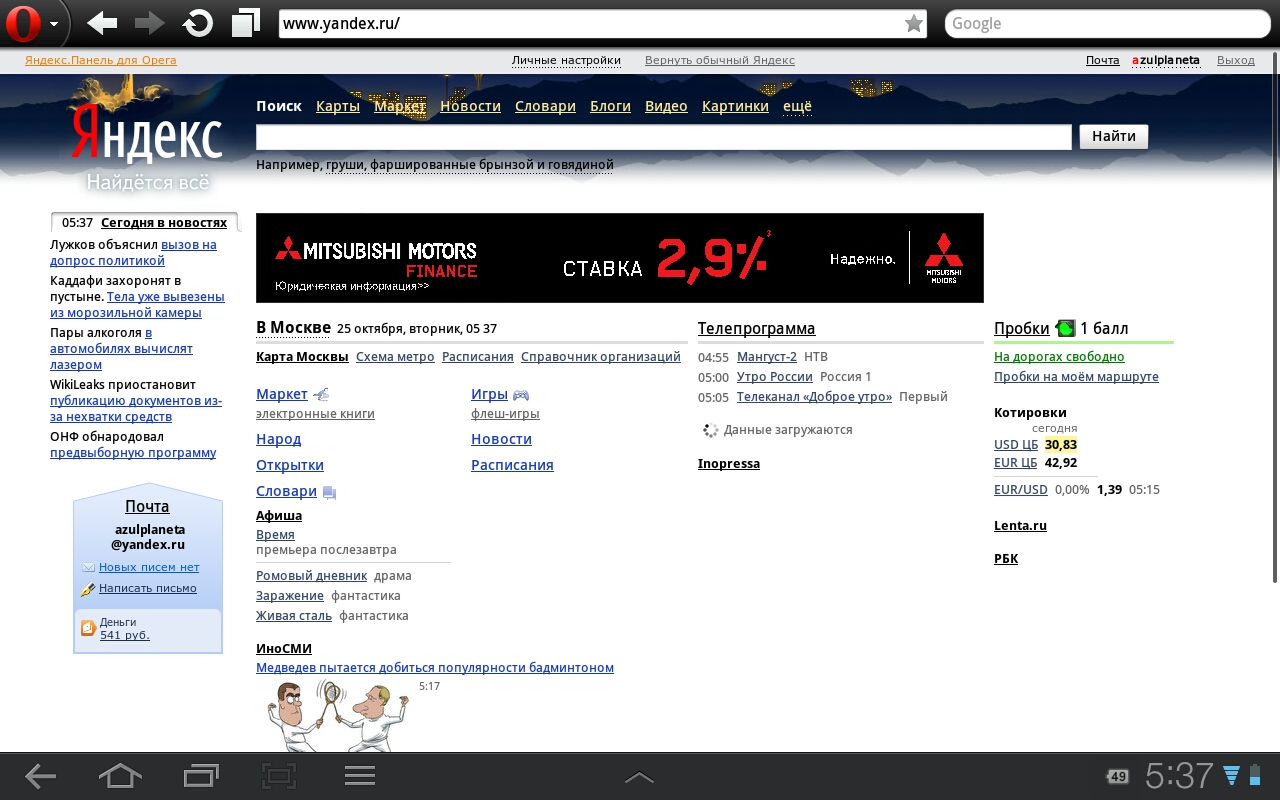Focus the Yandex search input field
Viewport: 1280px width, 800px height.
pyautogui.click(x=664, y=137)
